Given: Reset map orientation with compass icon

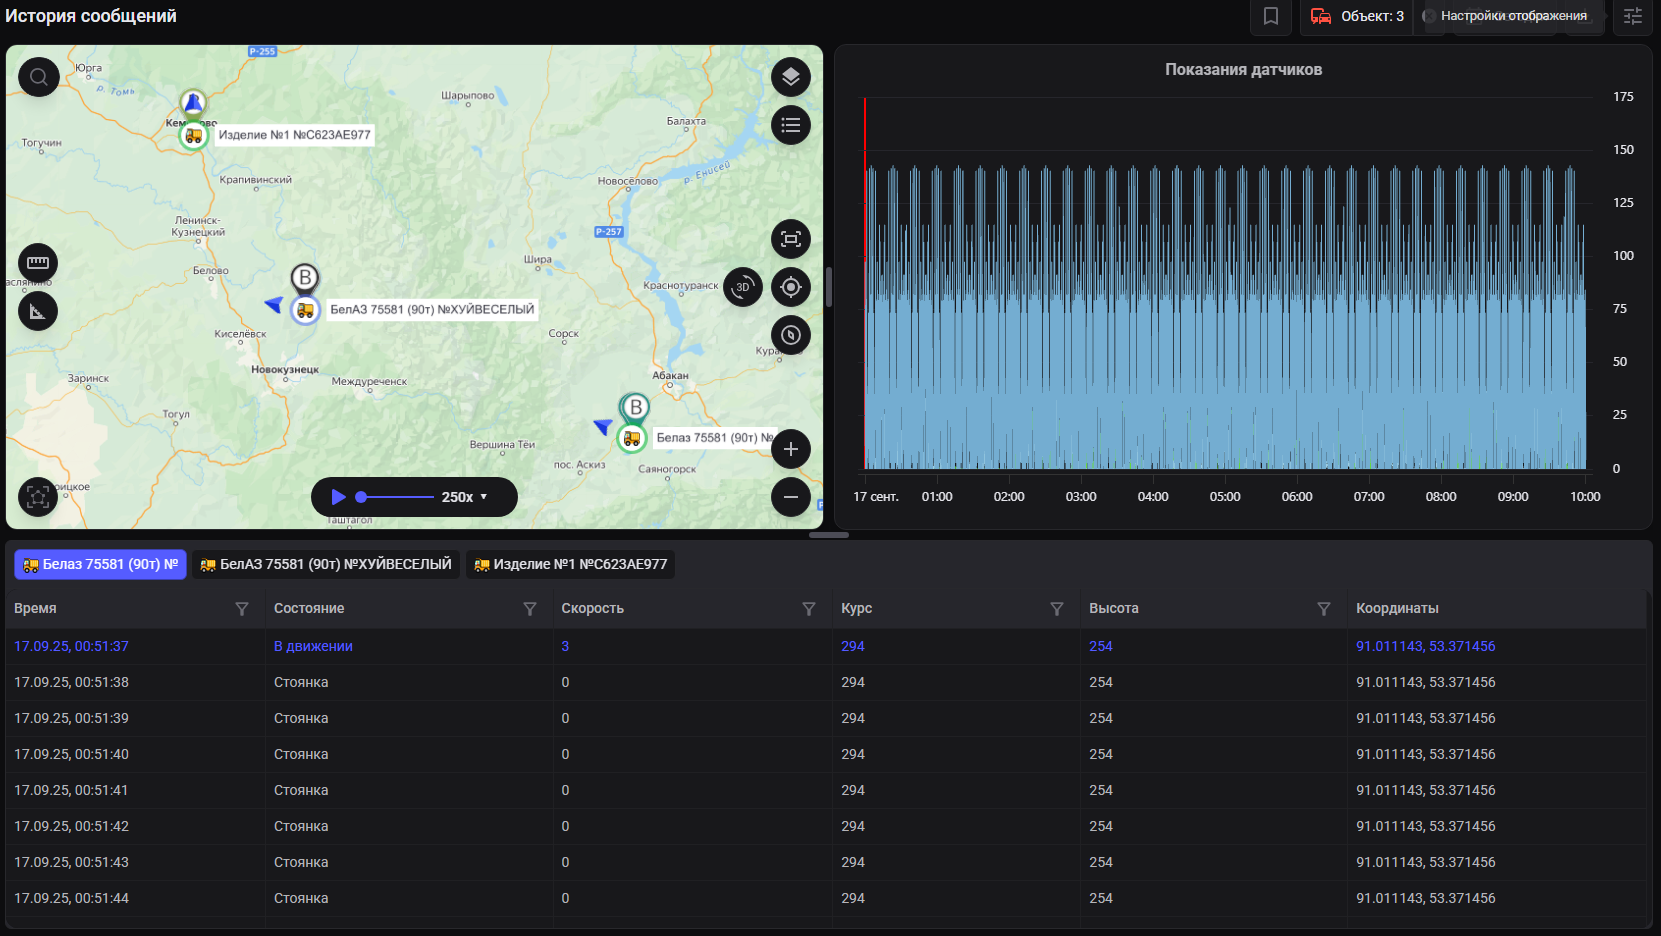Looking at the screenshot, I should (790, 335).
